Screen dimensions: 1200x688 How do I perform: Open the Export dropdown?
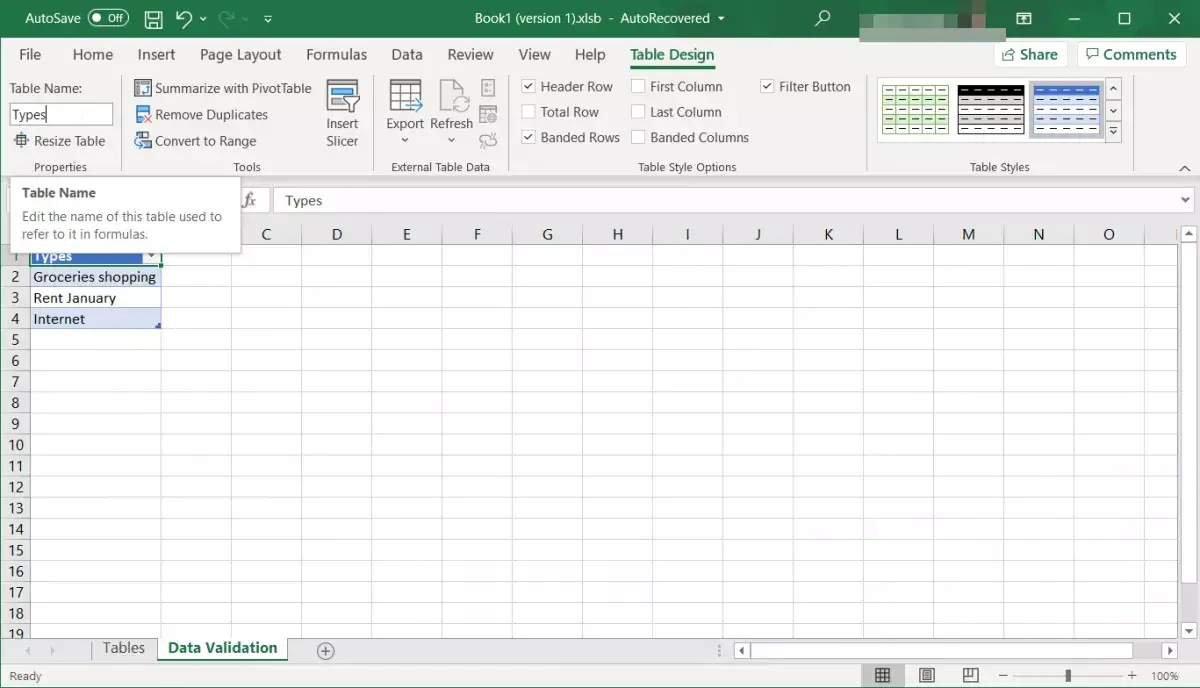pyautogui.click(x=405, y=131)
